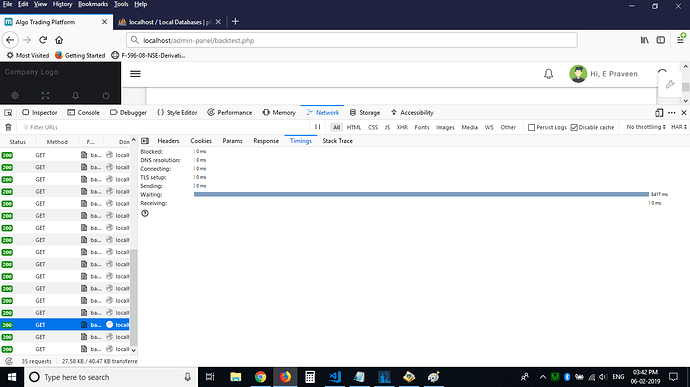Filter requests by XHR
690x387 pixels.
tap(402, 127)
